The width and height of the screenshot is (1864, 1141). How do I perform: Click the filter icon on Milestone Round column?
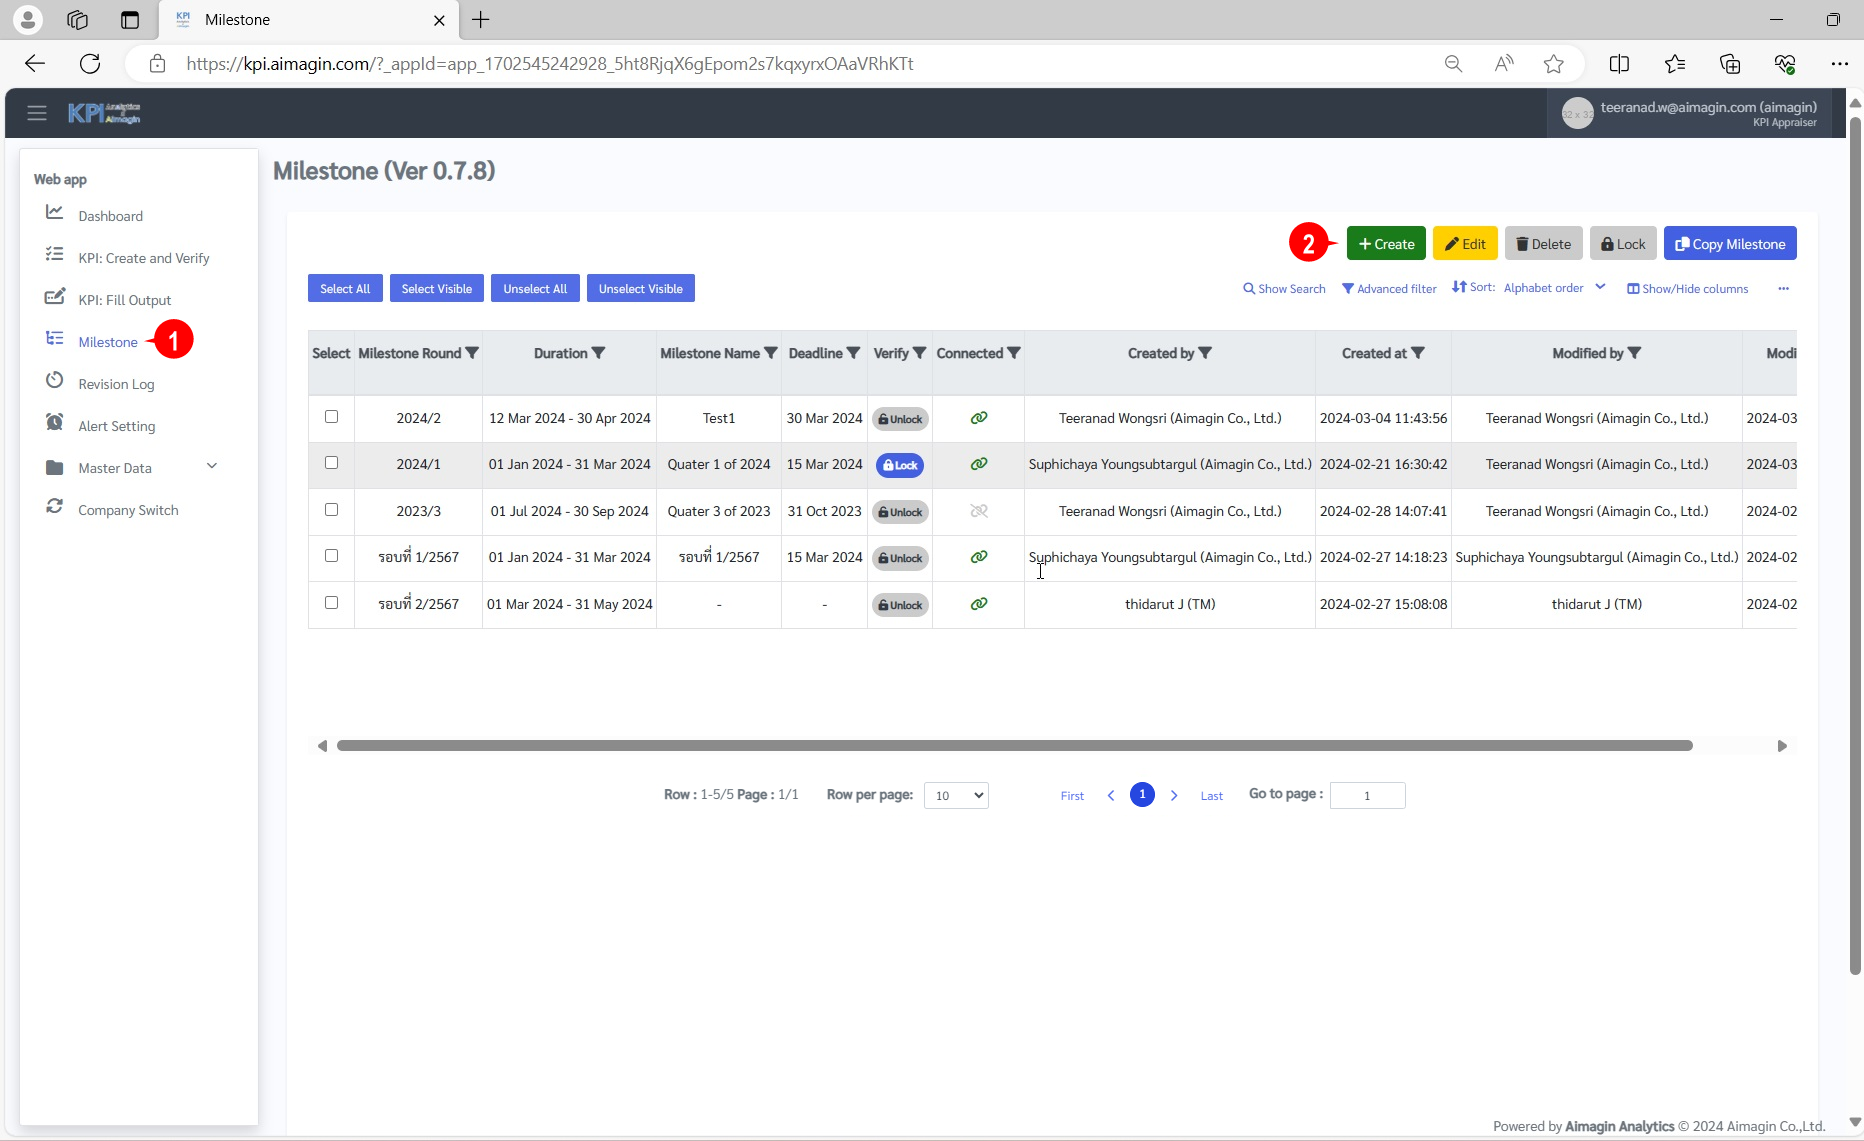(472, 353)
